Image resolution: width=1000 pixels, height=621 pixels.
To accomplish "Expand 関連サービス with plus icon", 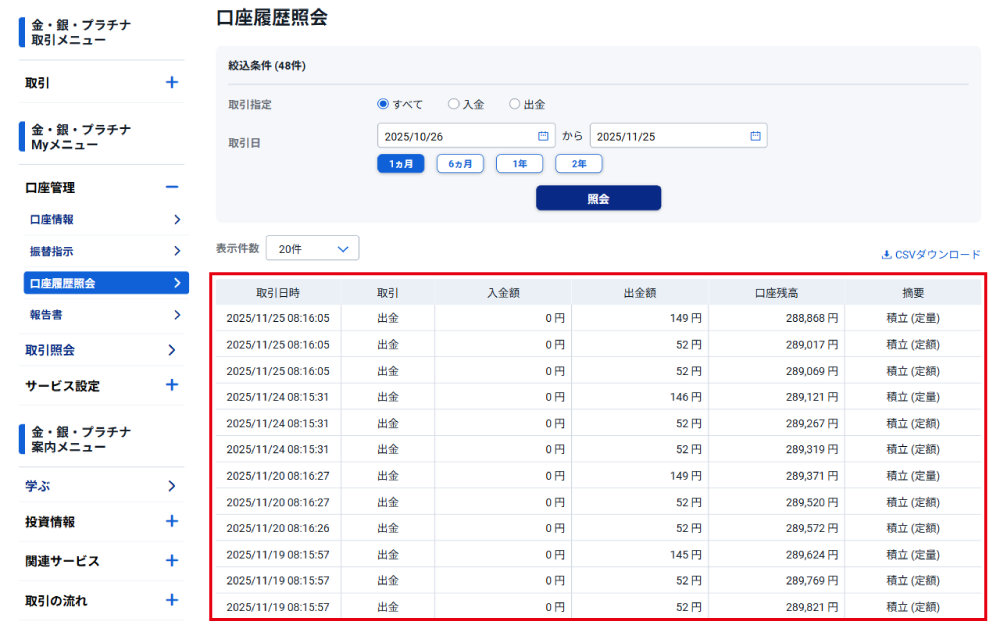I will tap(171, 561).
